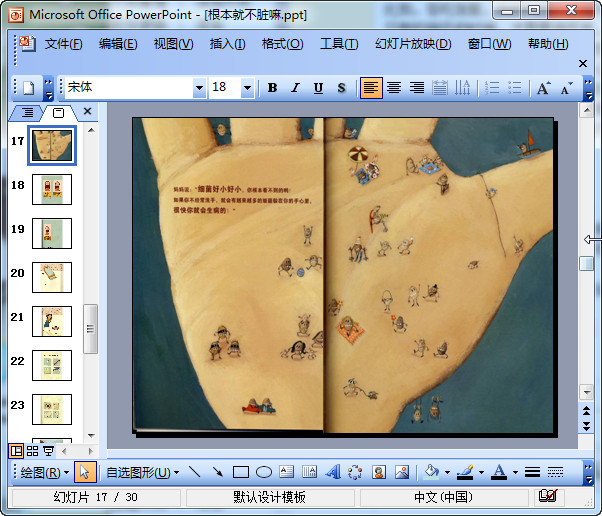Select the Line drawing tool
Viewport: 602px width, 516px height.
click(195, 472)
